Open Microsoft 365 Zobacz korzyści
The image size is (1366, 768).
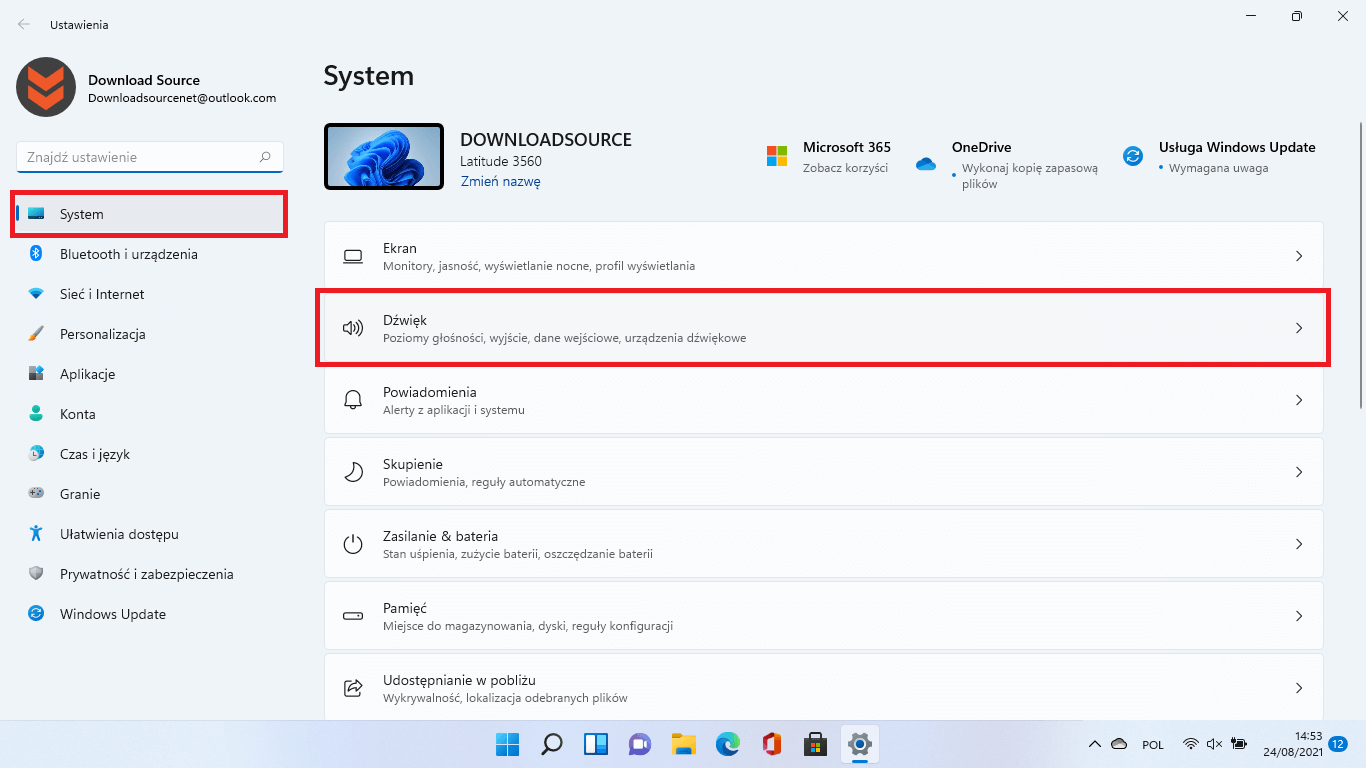click(846, 168)
